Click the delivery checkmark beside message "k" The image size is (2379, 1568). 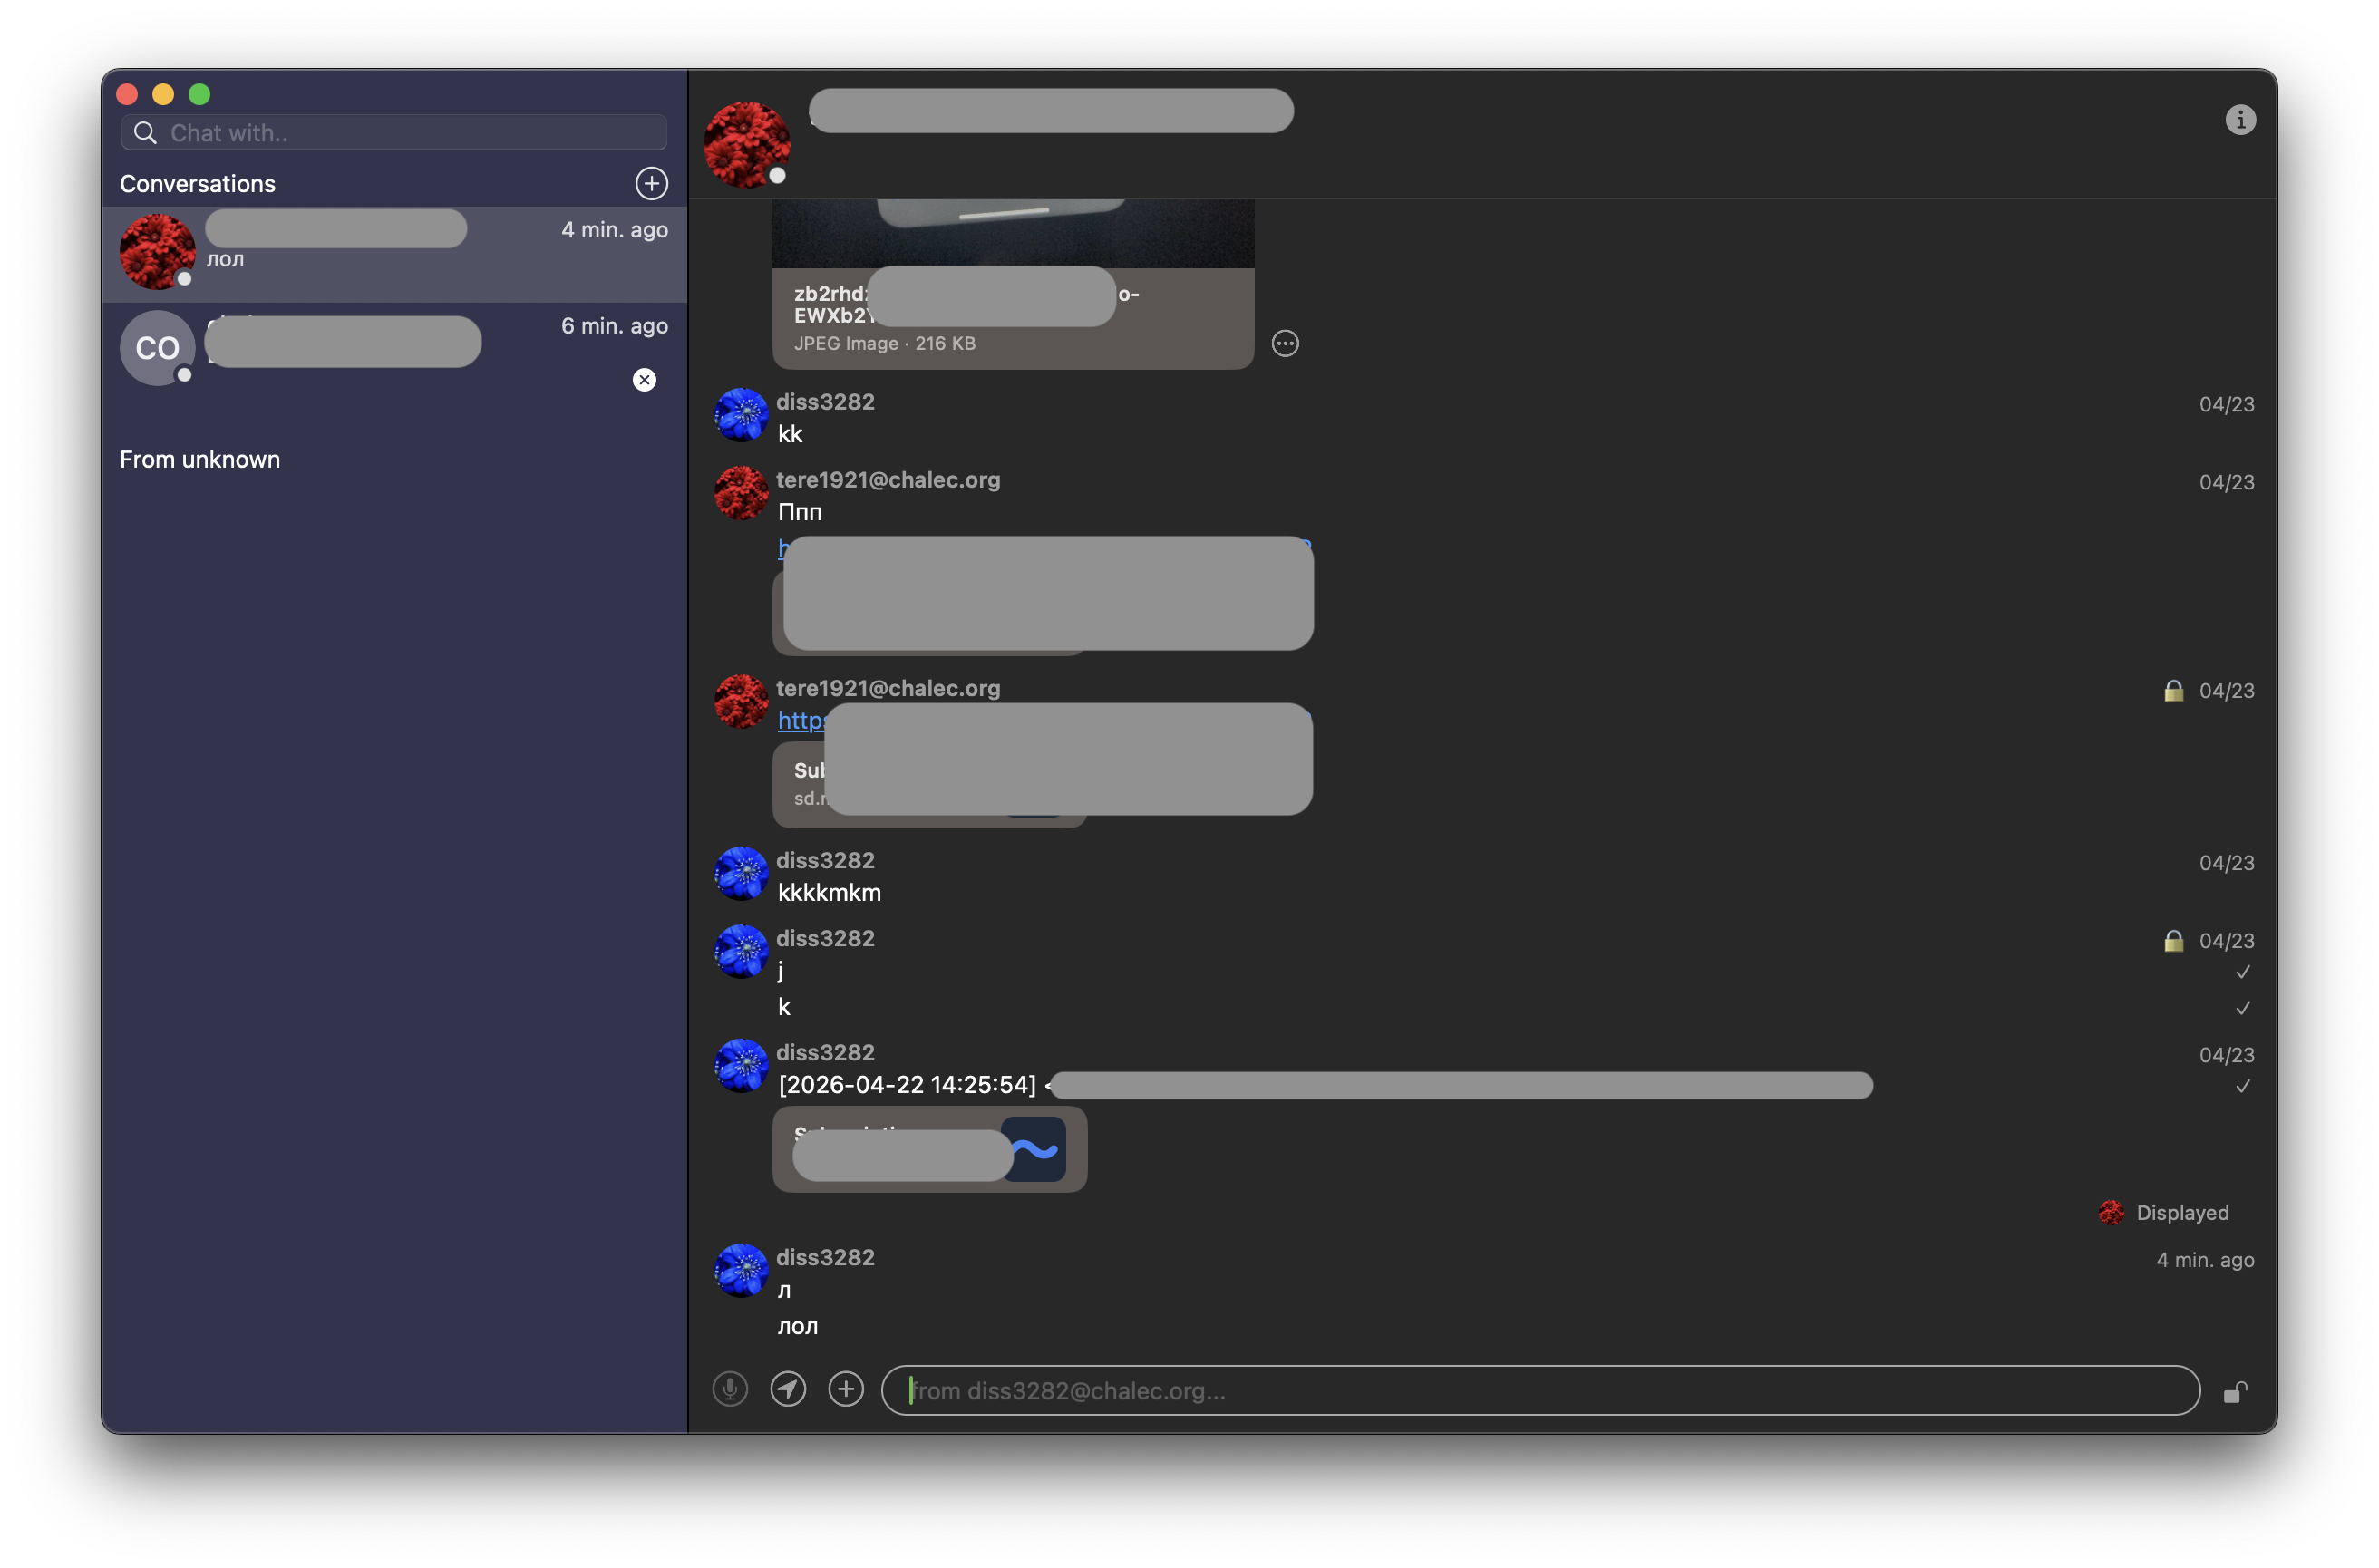(x=2242, y=1008)
